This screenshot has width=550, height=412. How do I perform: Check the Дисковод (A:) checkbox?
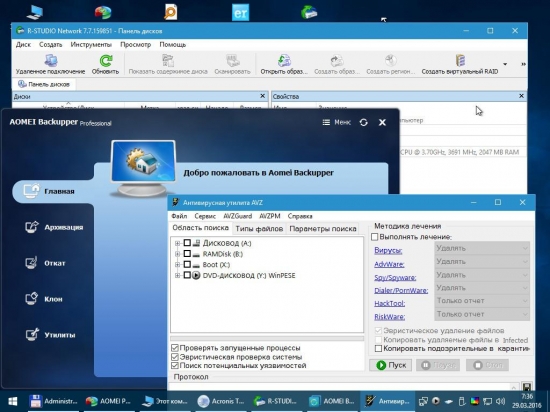pos(187,243)
